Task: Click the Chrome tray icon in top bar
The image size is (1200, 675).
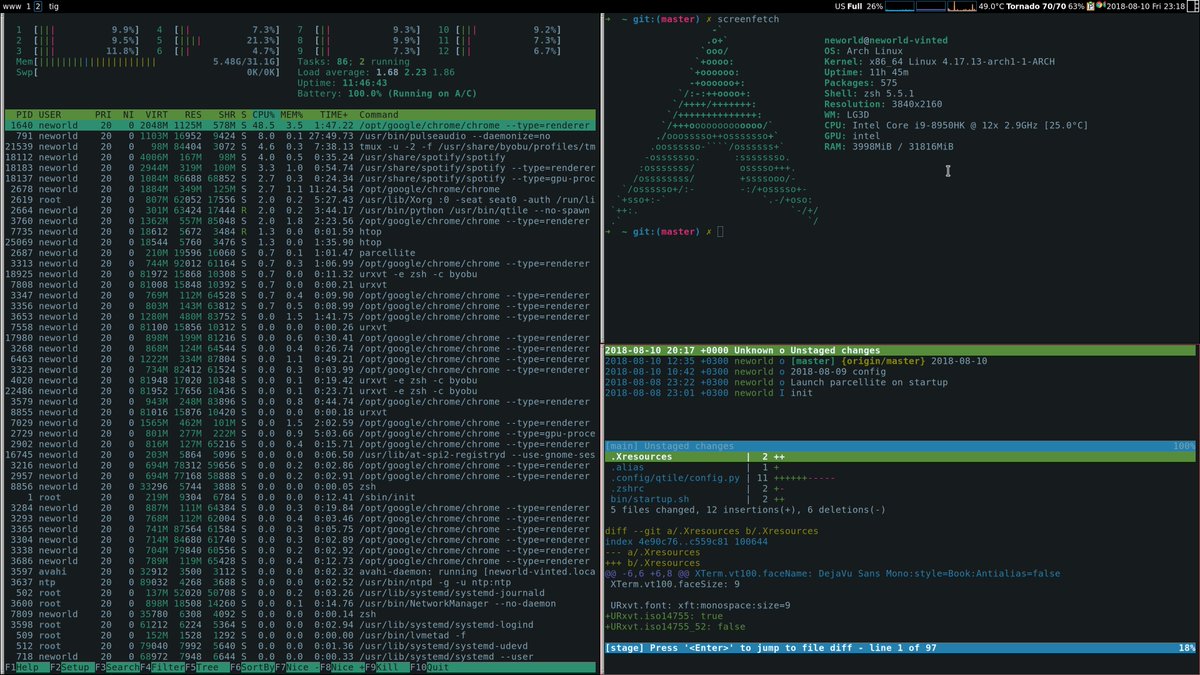Action: tap(1099, 6)
